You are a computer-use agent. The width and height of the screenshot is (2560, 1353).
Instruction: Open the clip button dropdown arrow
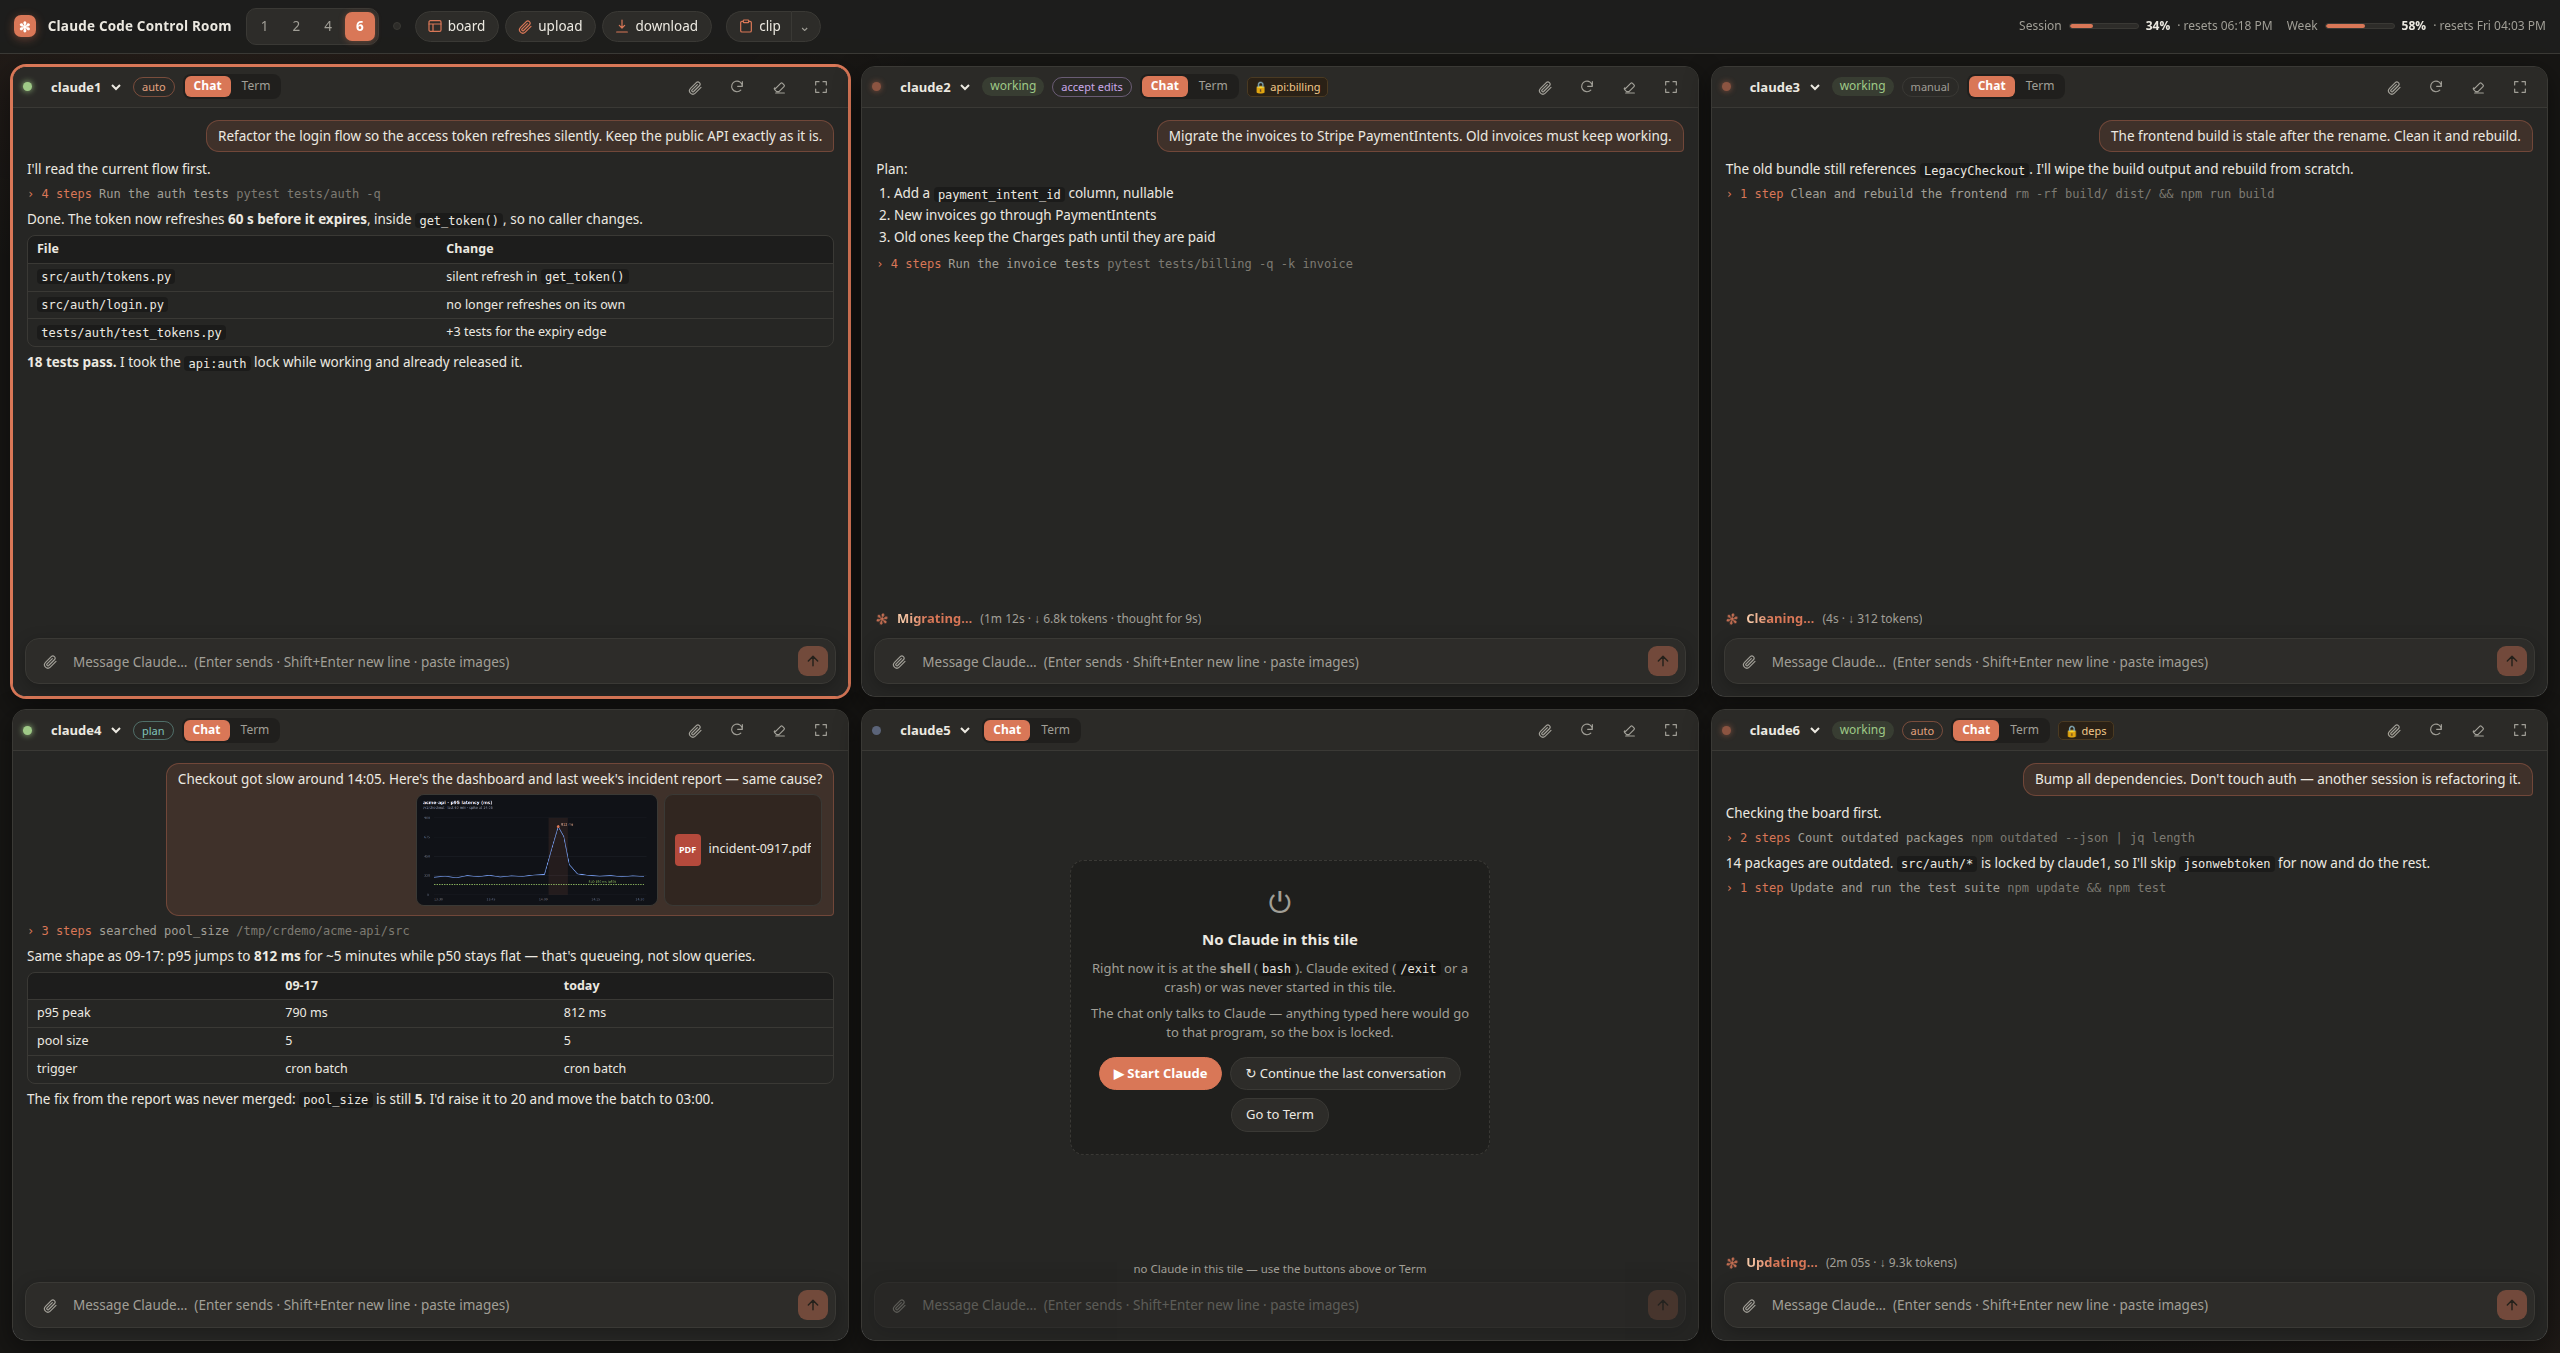pos(804,27)
